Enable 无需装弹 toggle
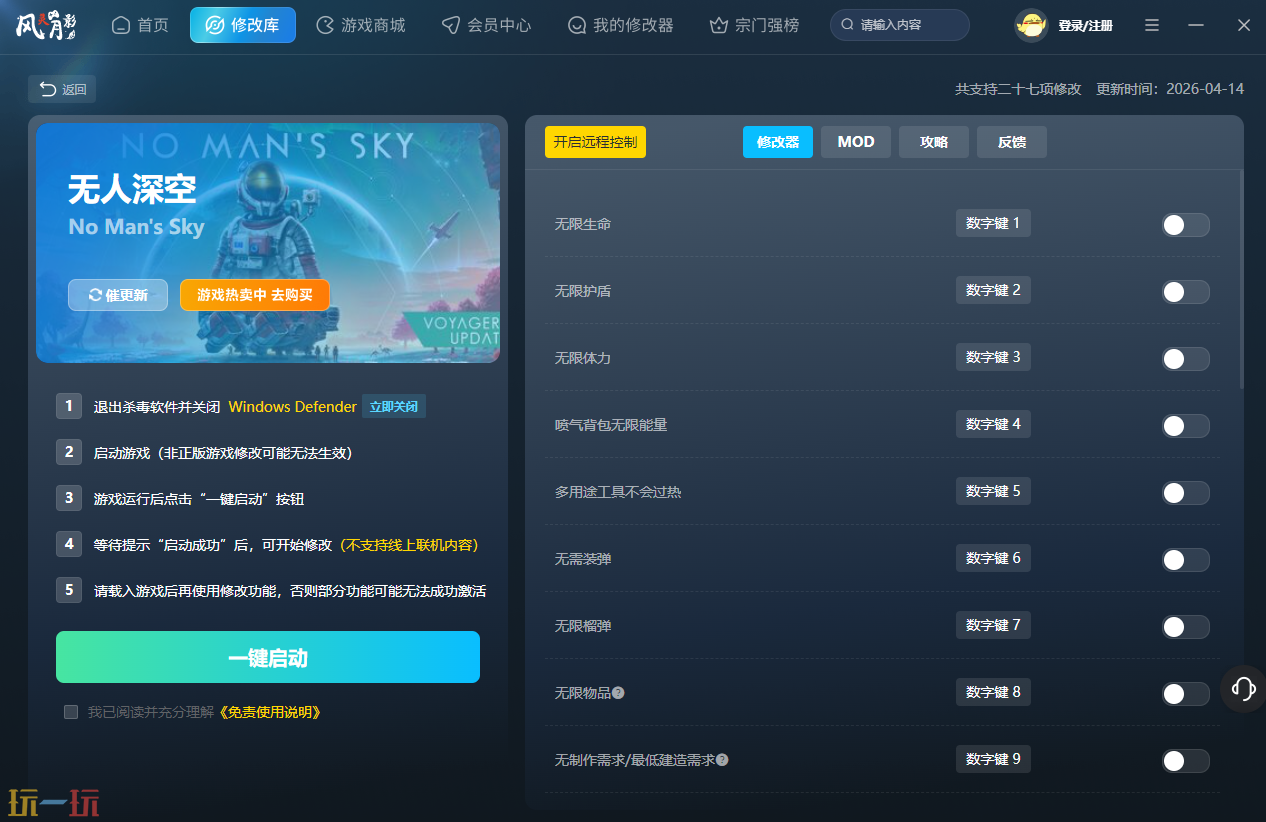This screenshot has width=1266, height=822. tap(1185, 560)
